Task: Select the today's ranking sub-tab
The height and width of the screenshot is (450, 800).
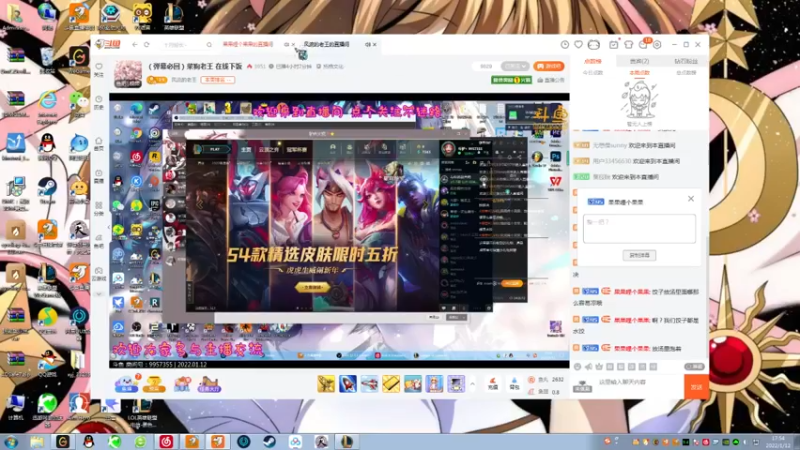Action: 593,73
